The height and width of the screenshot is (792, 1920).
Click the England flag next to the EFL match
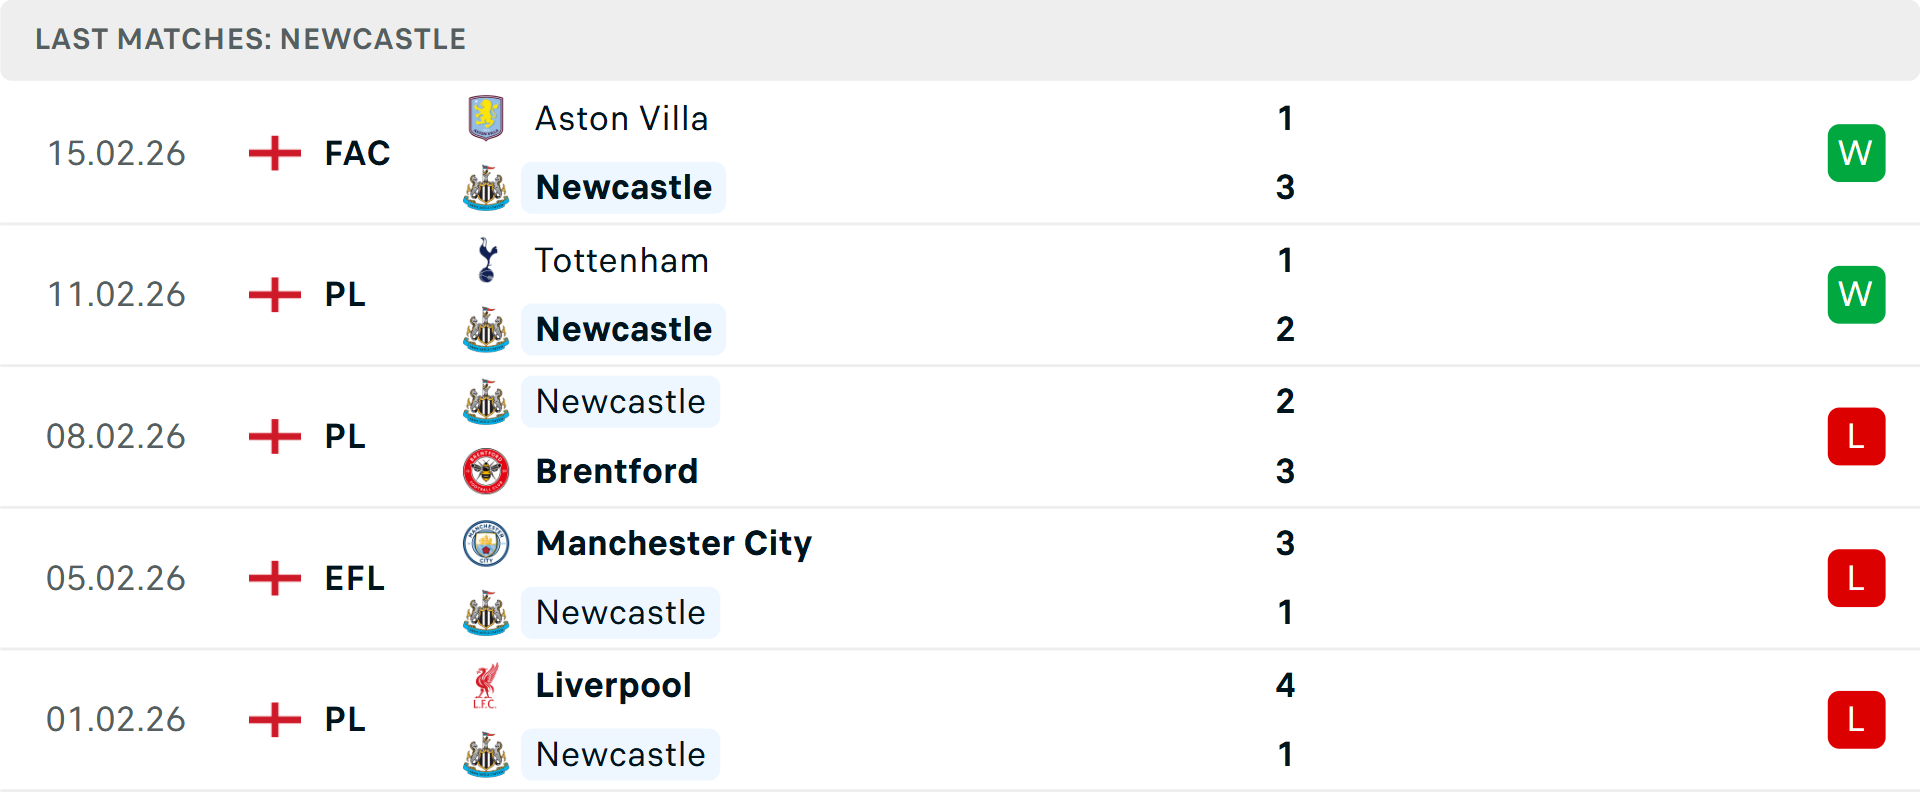[x=273, y=578]
